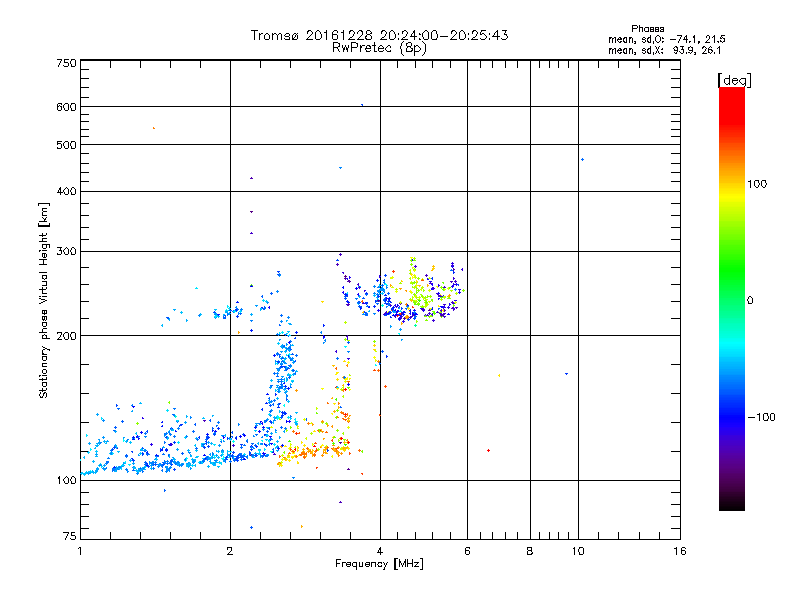Click the y-axis label '600'
Screen dimensions: 800x600
click(x=66, y=107)
